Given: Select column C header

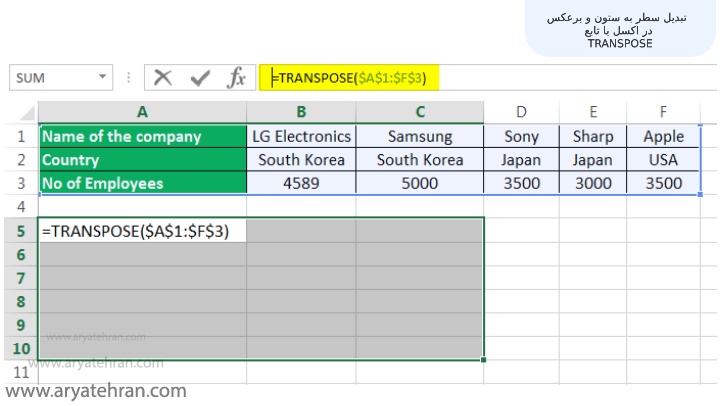Looking at the screenshot, I should tap(420, 111).
